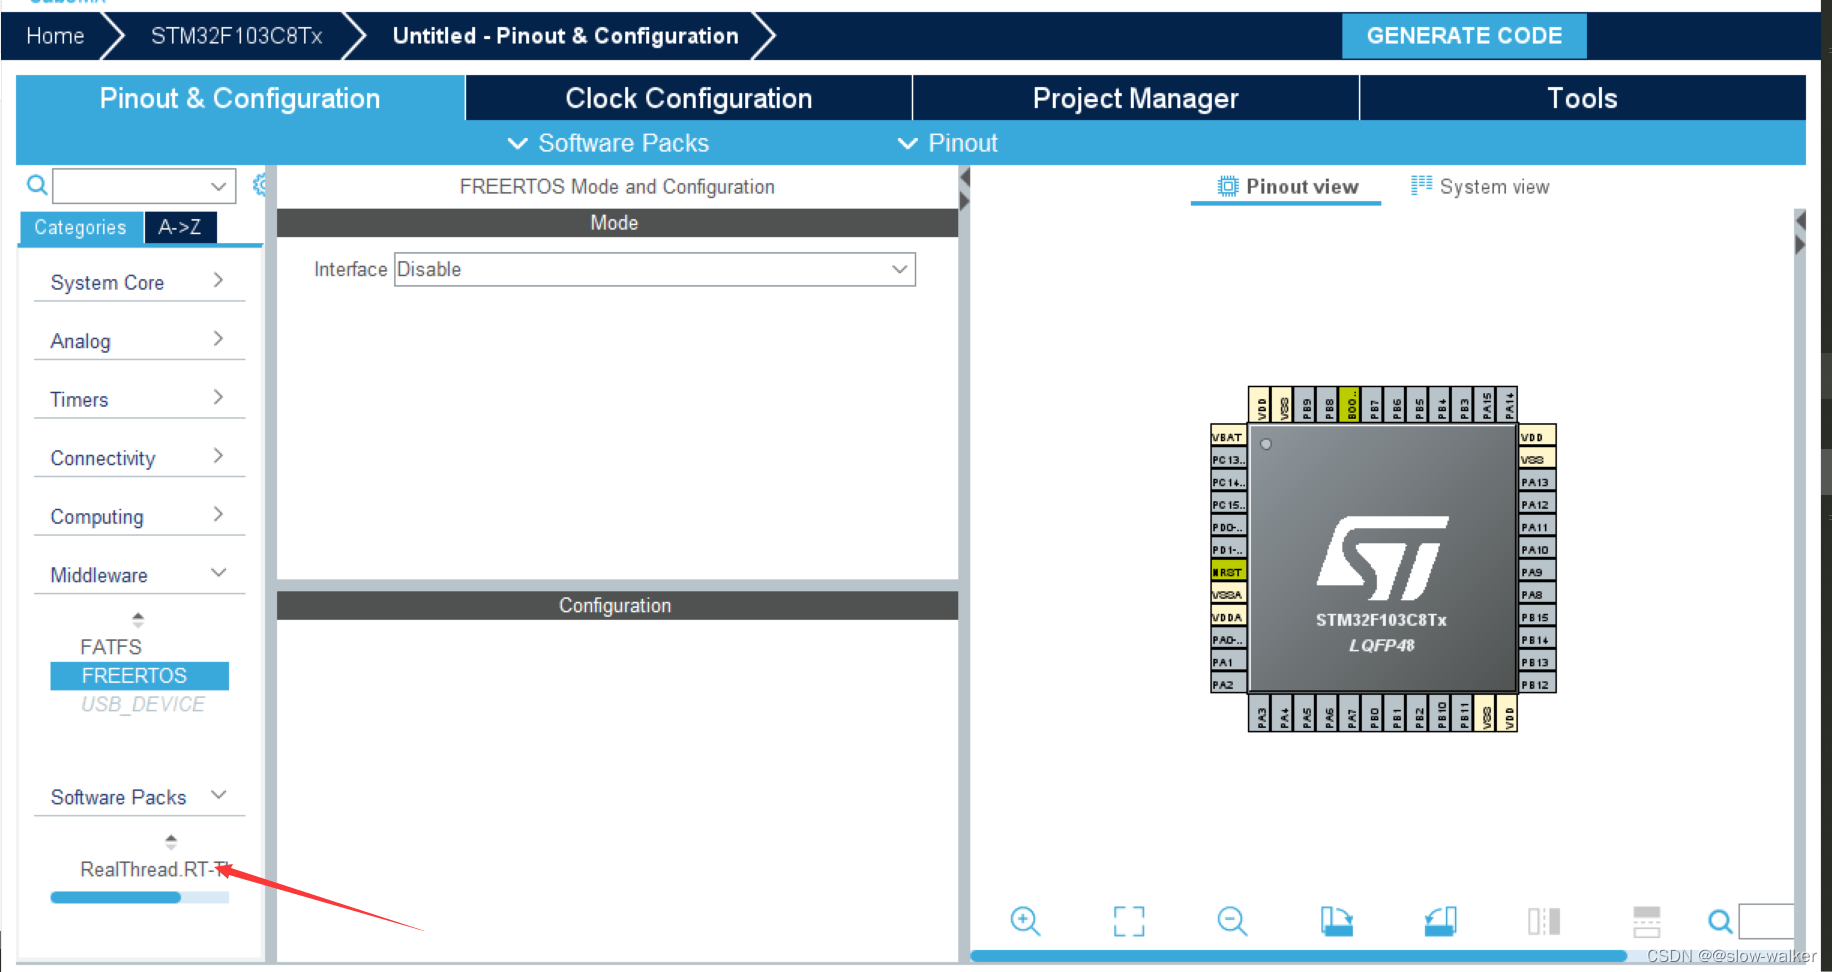Click the RealThread.RT-Thread progress bar
Screen dimensions: 1832x972
click(x=139, y=897)
